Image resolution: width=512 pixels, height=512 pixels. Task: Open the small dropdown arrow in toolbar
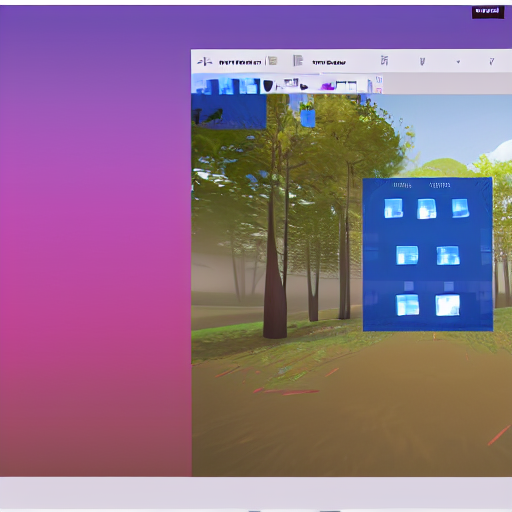(458, 62)
